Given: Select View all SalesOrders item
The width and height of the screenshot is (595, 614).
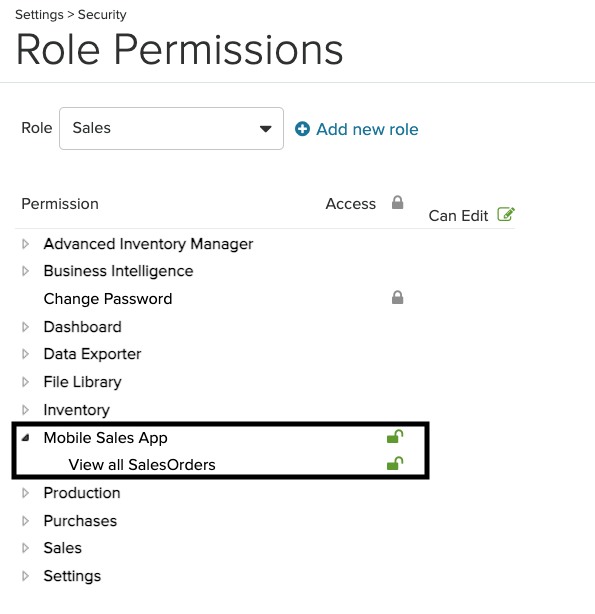Looking at the screenshot, I should [x=142, y=465].
